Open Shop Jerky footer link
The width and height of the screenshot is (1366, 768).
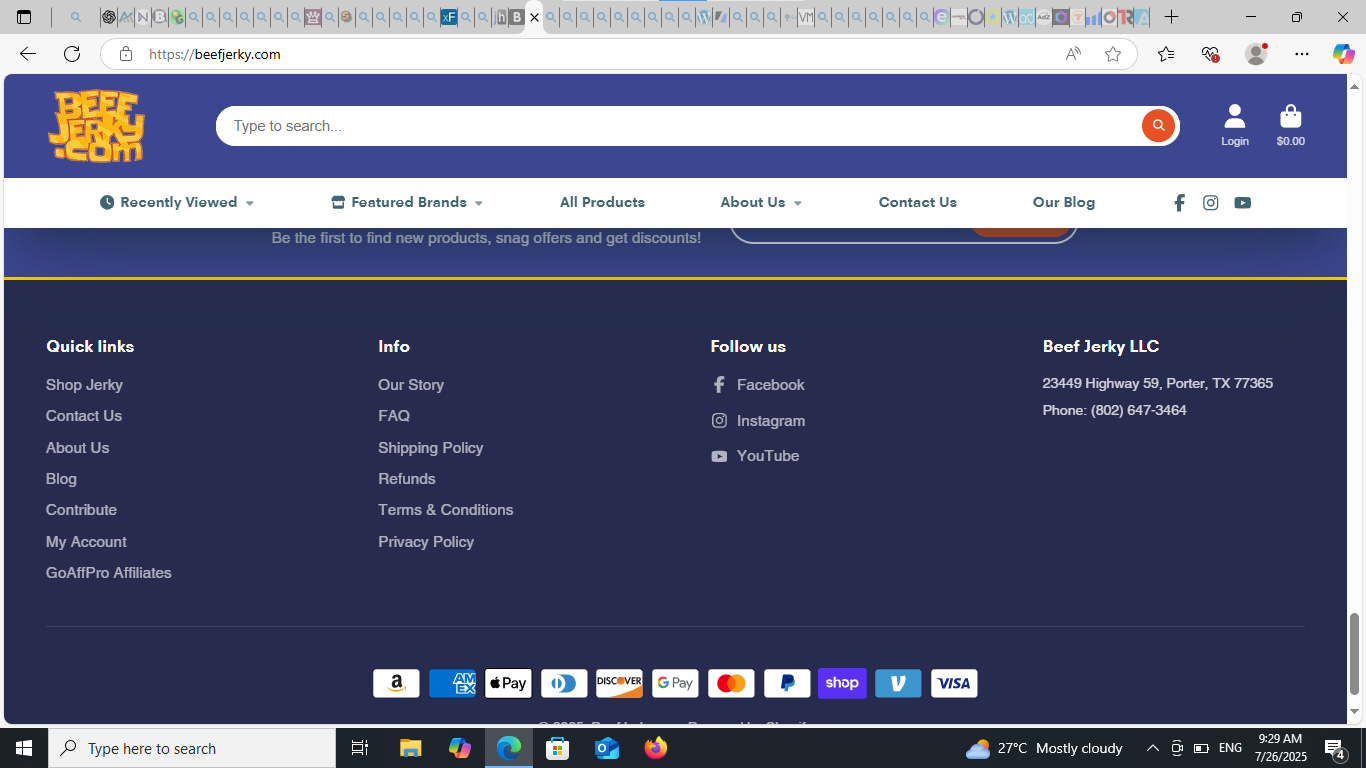tap(84, 385)
